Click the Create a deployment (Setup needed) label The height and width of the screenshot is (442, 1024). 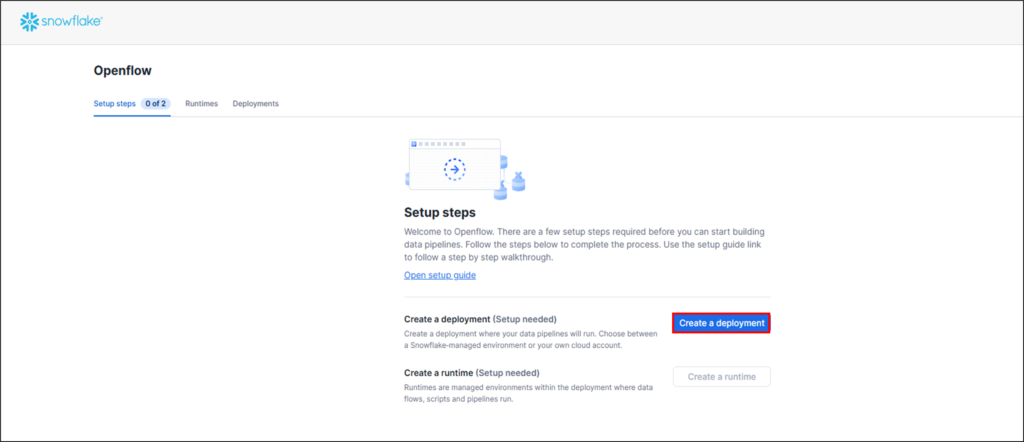(x=480, y=319)
